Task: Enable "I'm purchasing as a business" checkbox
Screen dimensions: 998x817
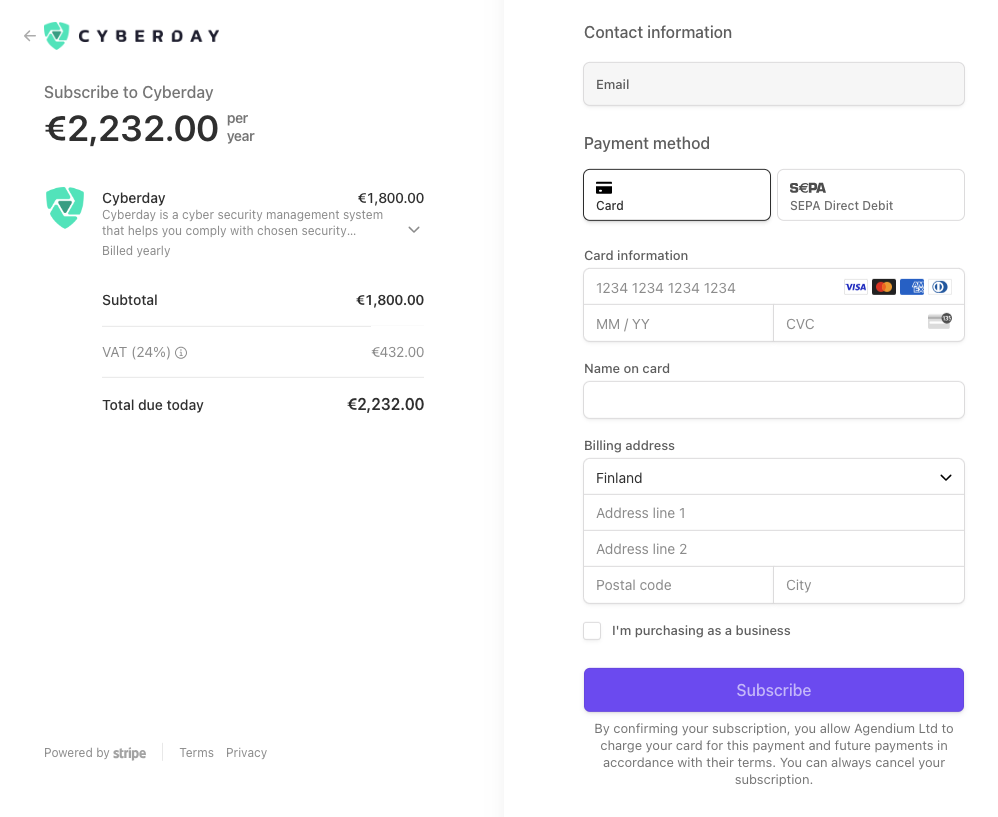Action: [x=592, y=631]
